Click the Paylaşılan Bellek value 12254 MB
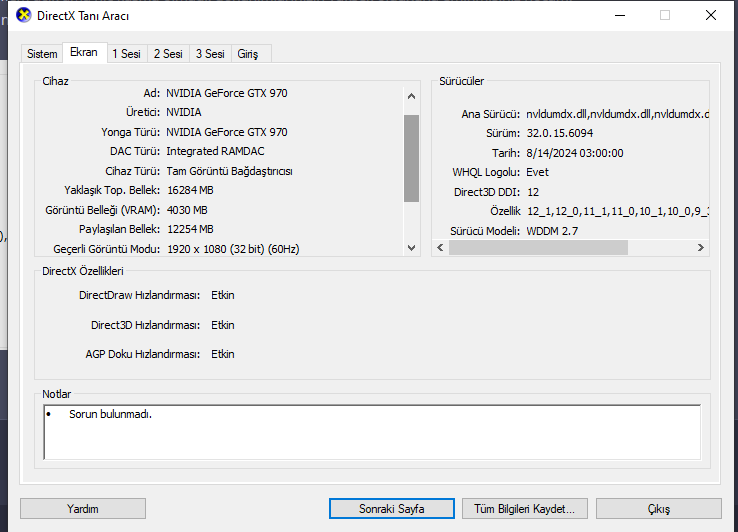 coord(191,229)
